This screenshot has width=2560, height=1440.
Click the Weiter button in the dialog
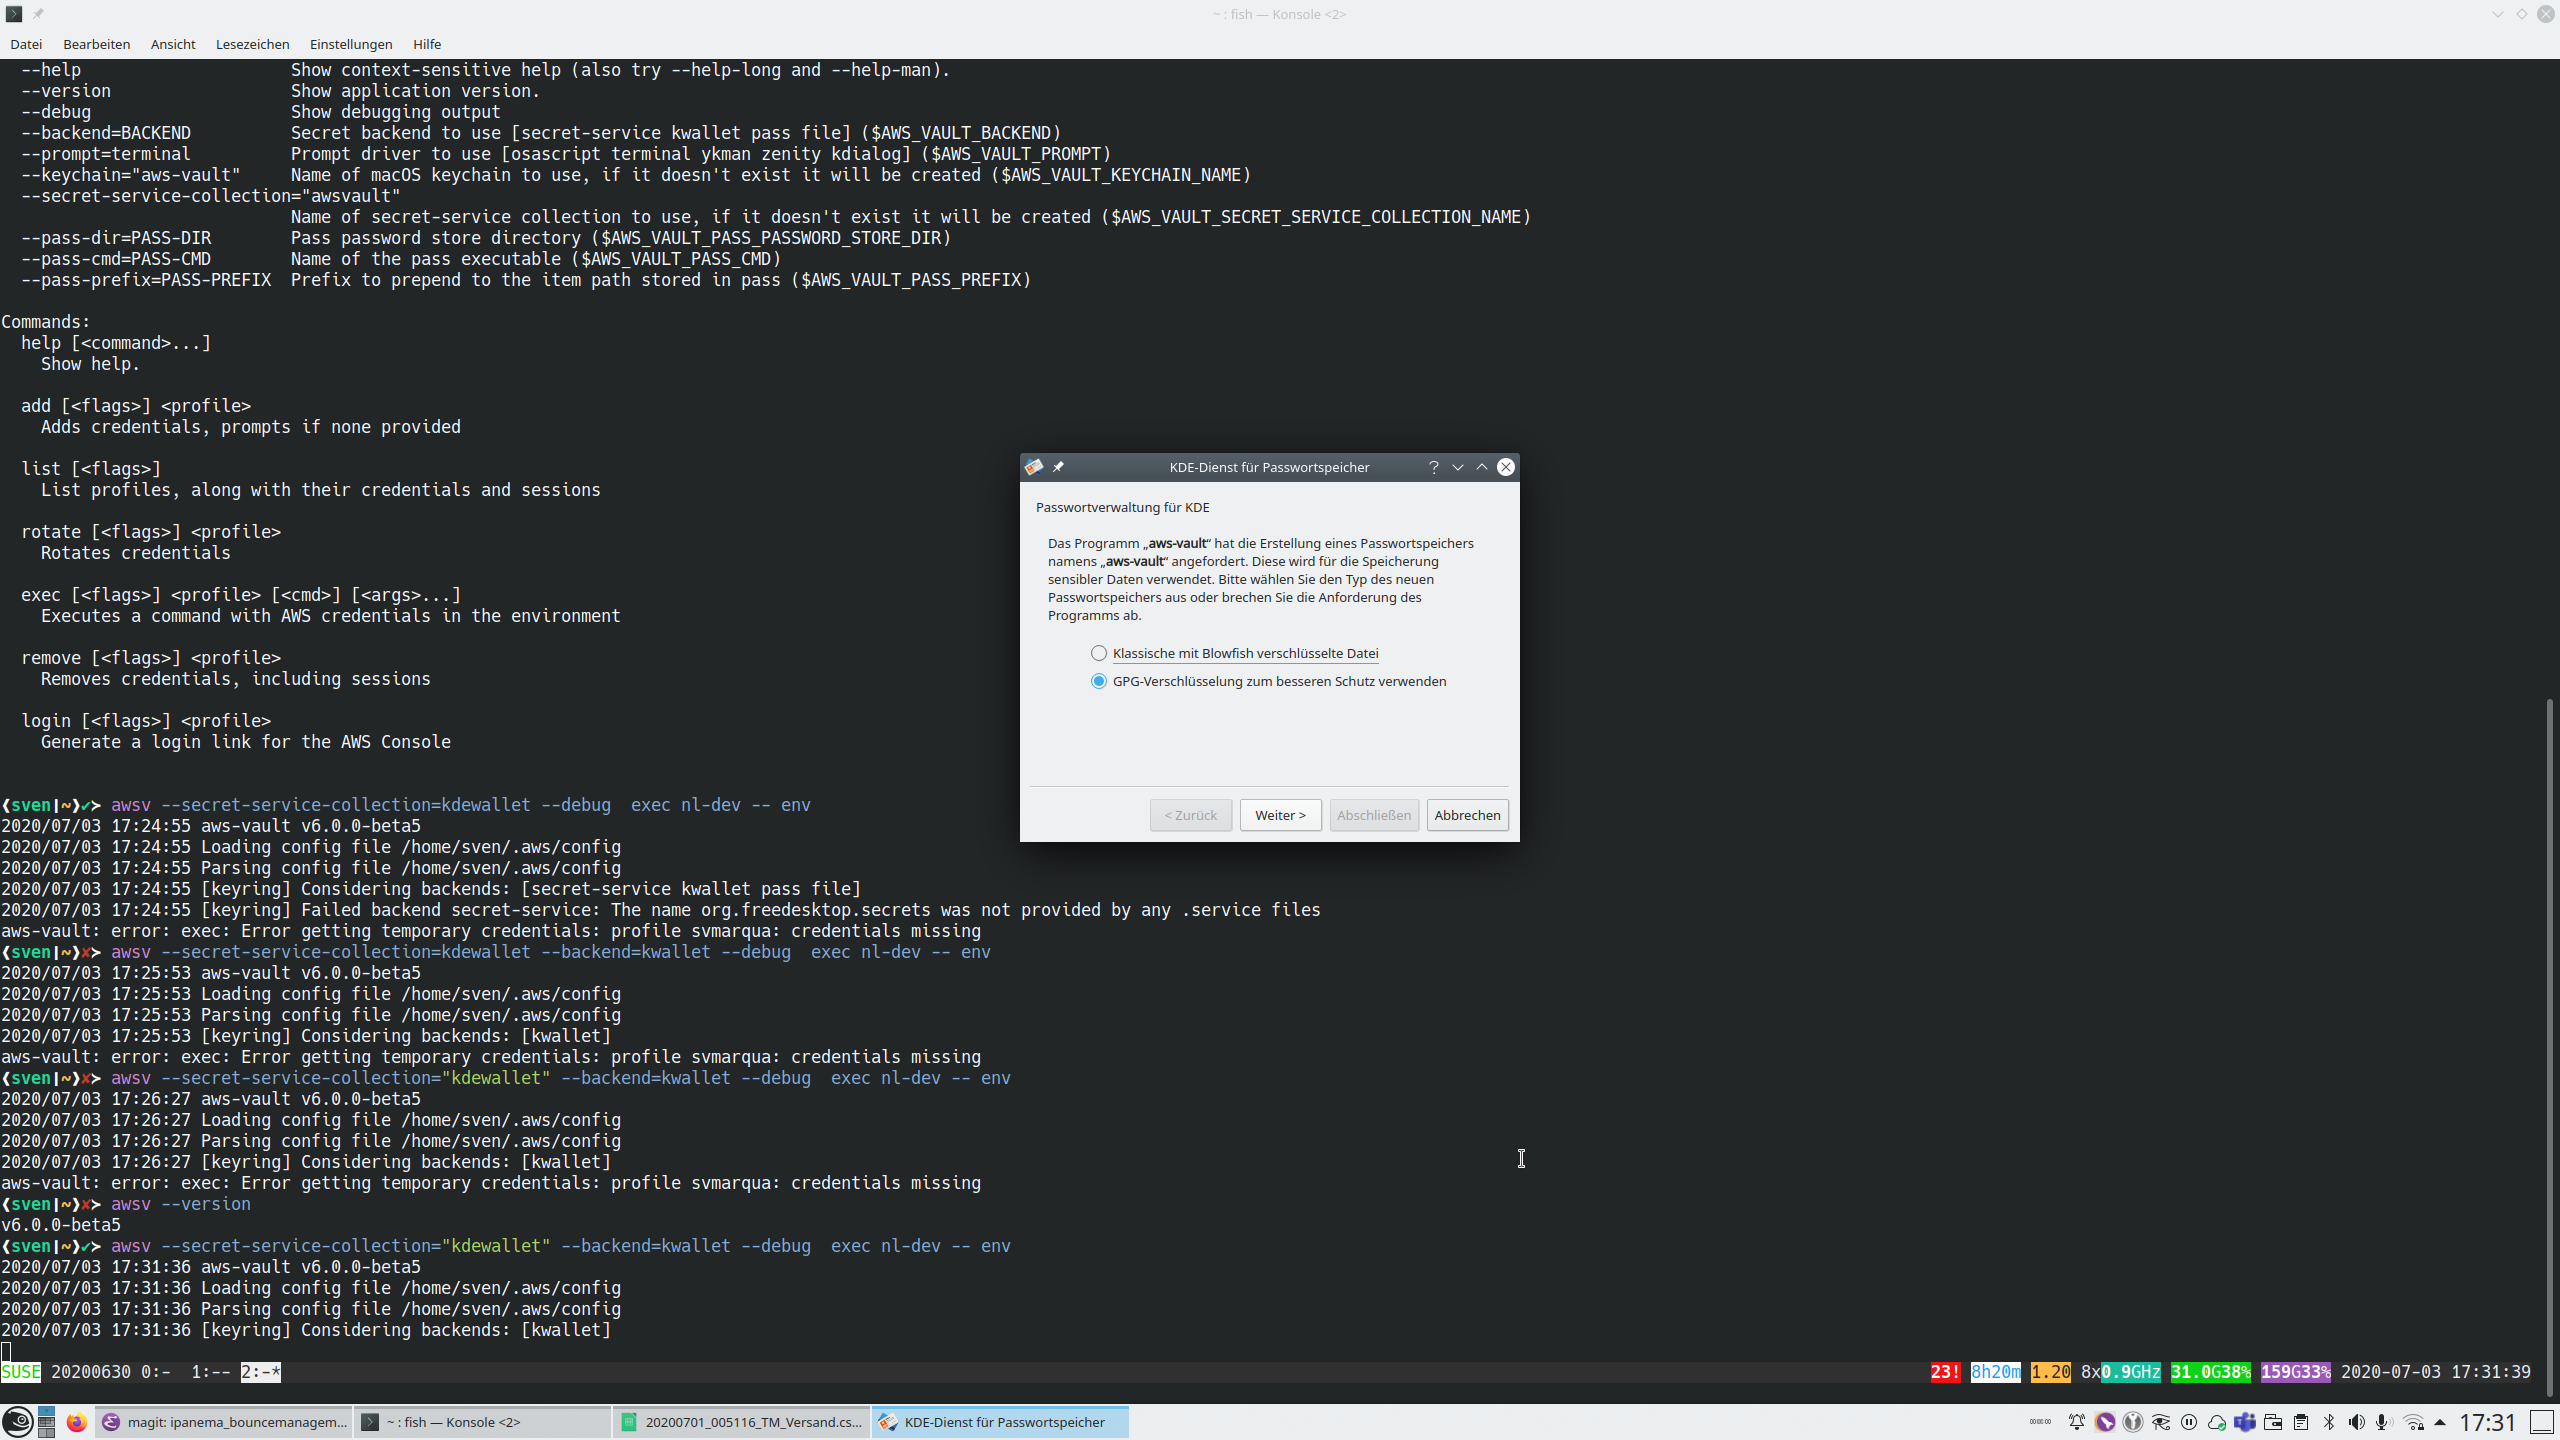click(x=1280, y=815)
